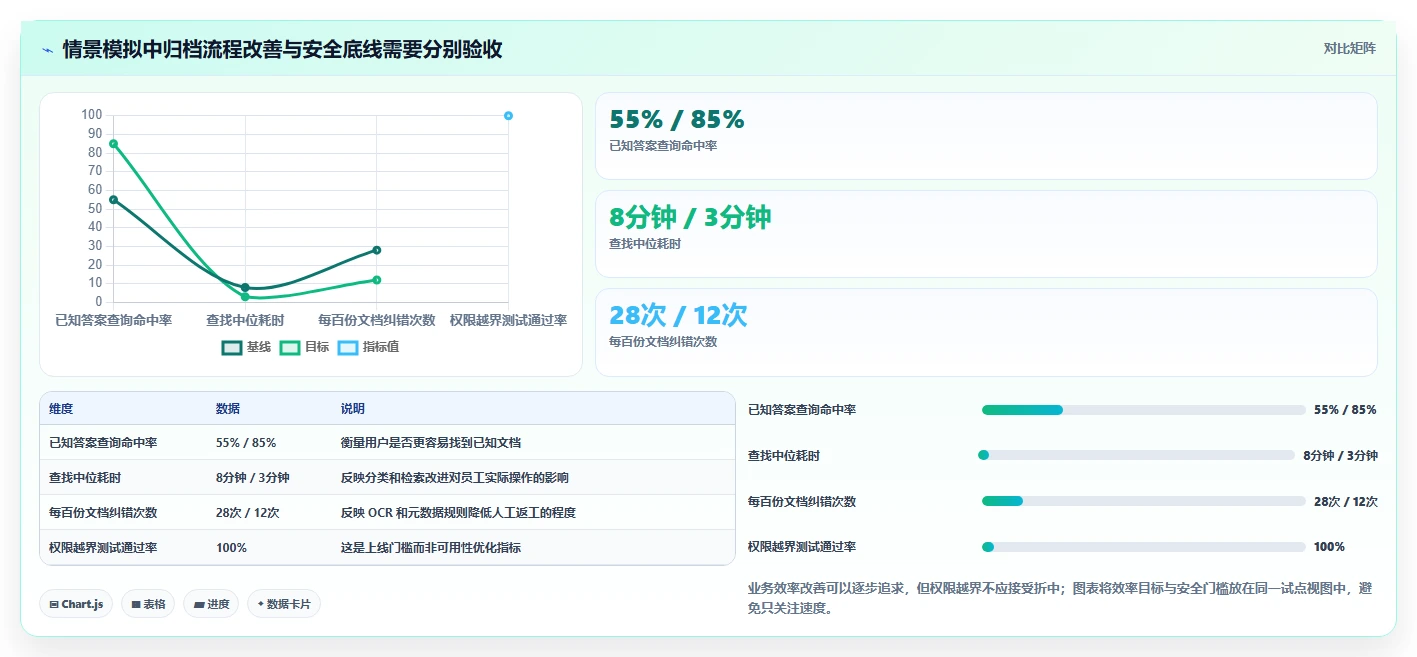The image size is (1417, 657).
Task: Click table value 100%
Action: [x=232, y=548]
